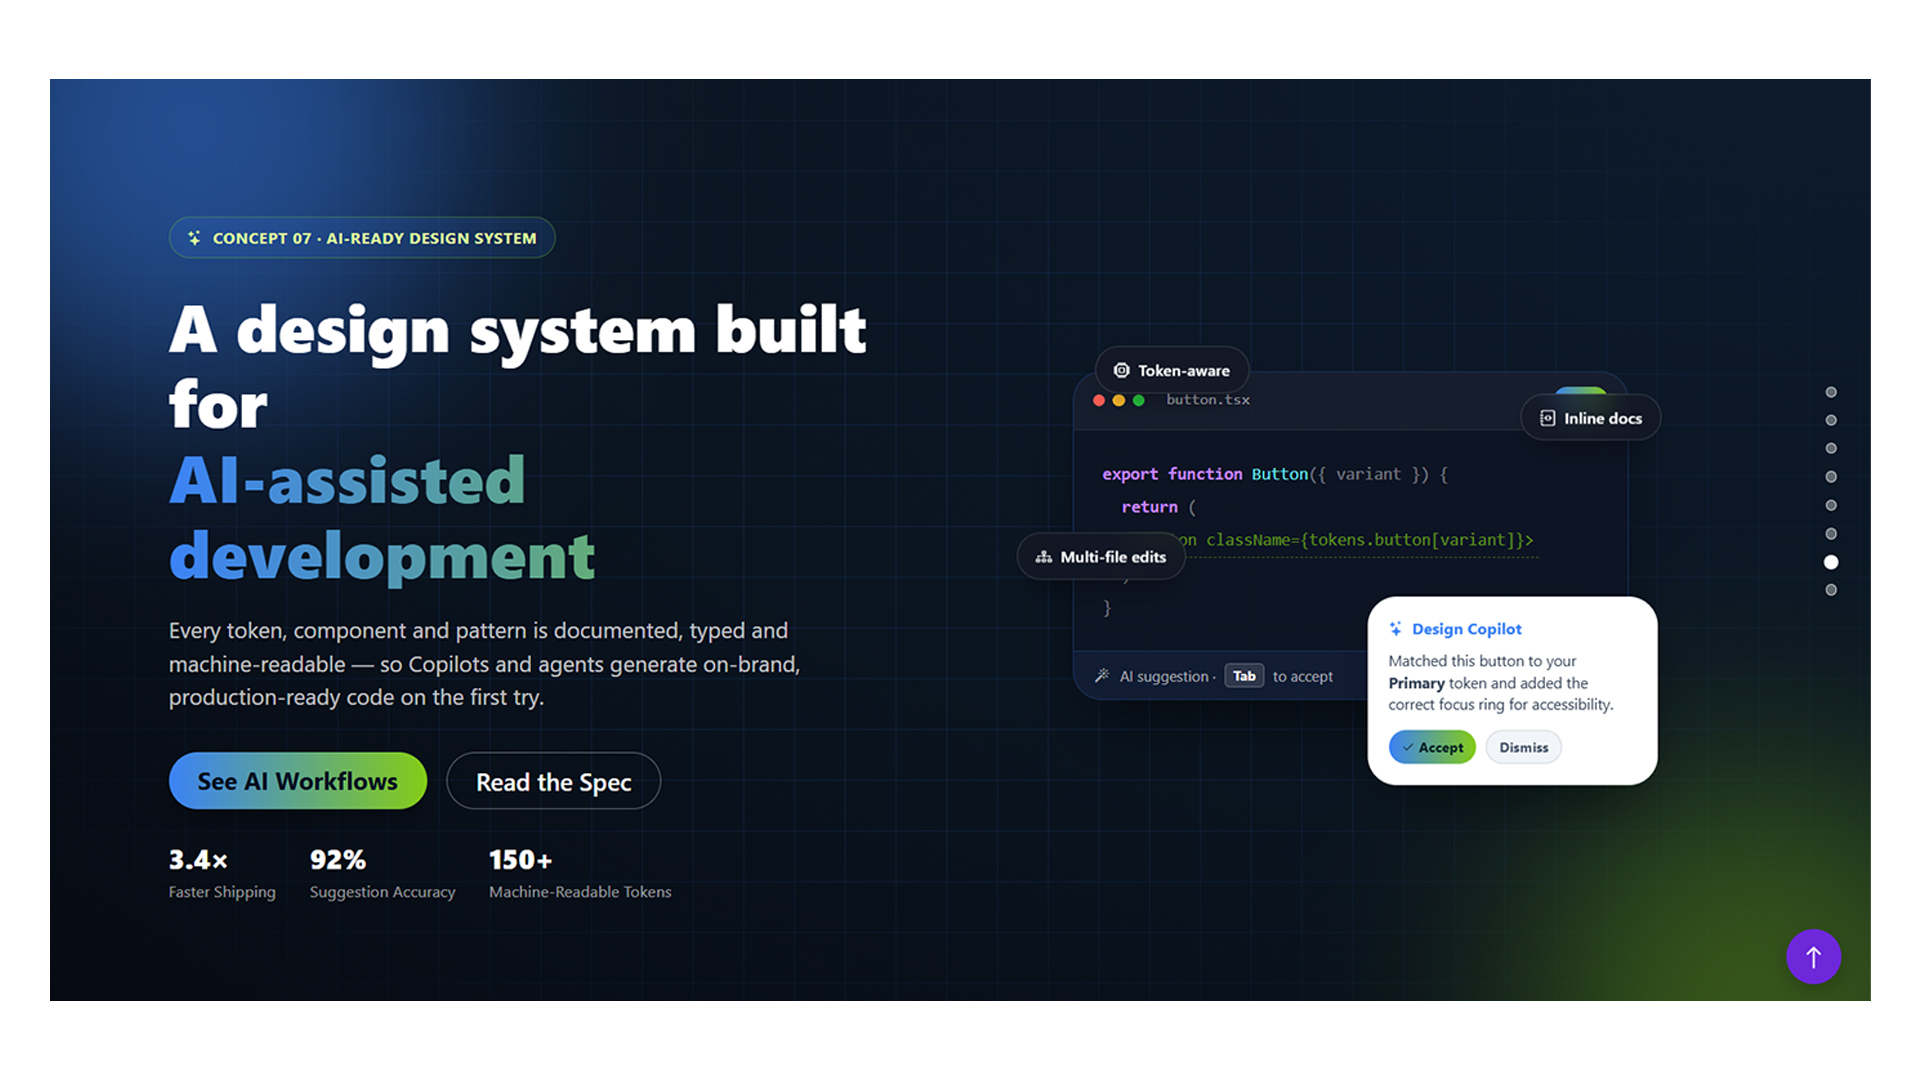Click the Design Copilot heading
The width and height of the screenshot is (1920, 1080).
point(1467,629)
